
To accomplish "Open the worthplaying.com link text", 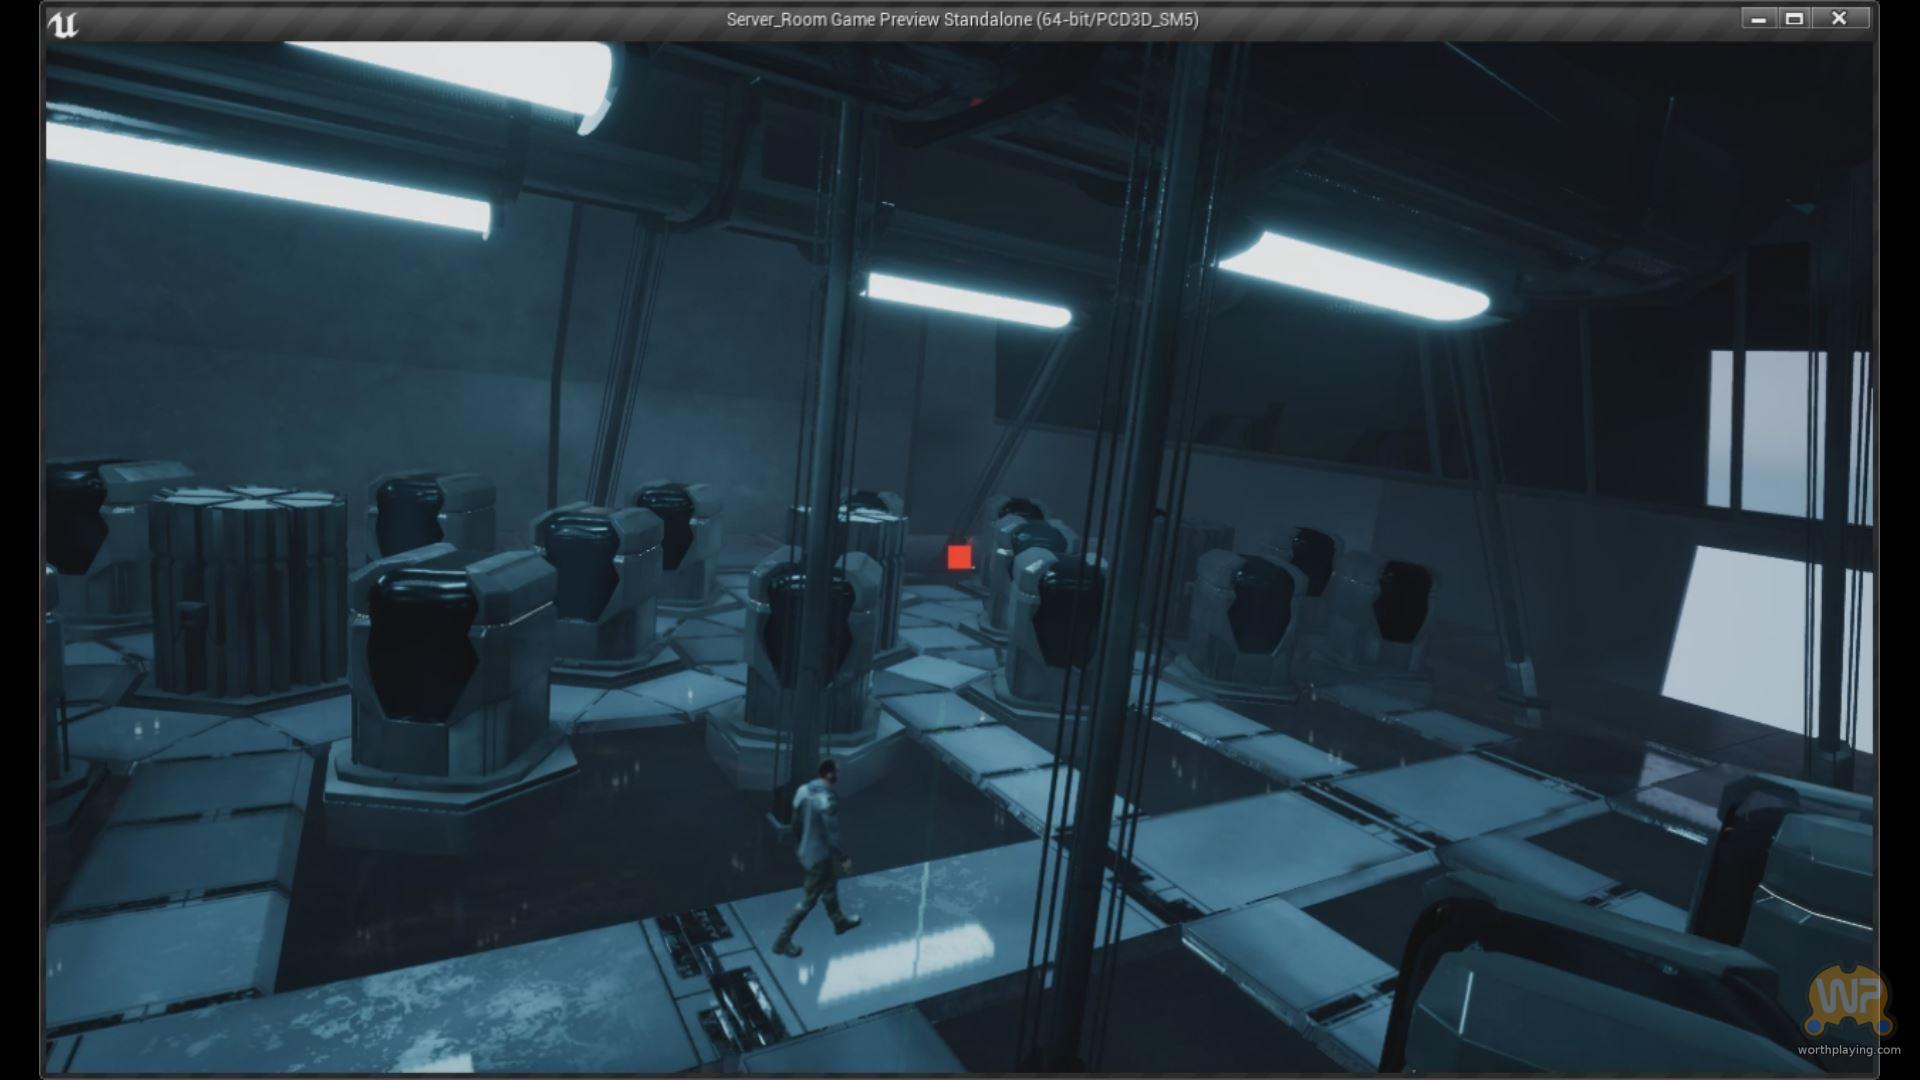I will coord(1848,1050).
